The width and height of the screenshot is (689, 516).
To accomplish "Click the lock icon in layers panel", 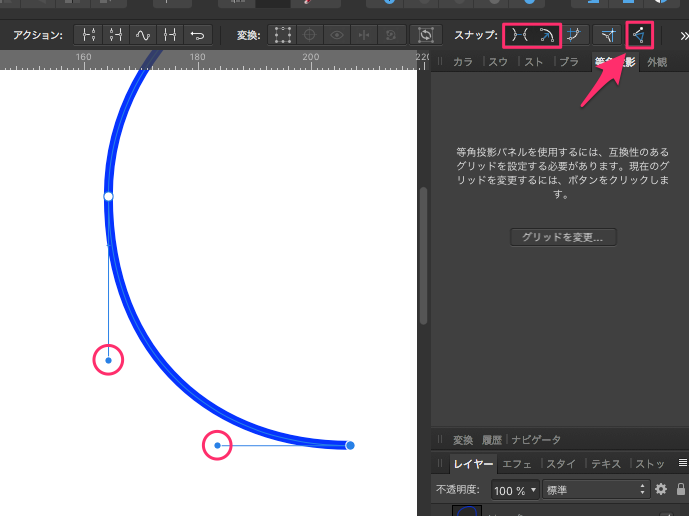I will pyautogui.click(x=680, y=490).
